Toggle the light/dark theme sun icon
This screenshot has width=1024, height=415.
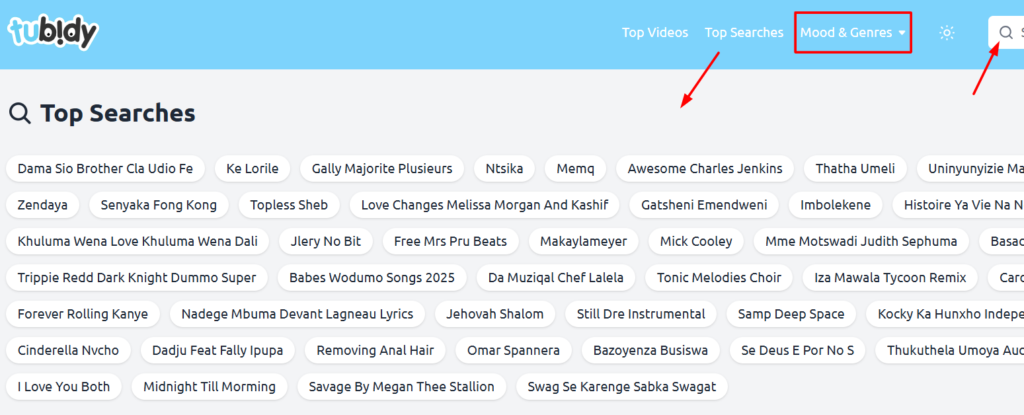tap(947, 33)
